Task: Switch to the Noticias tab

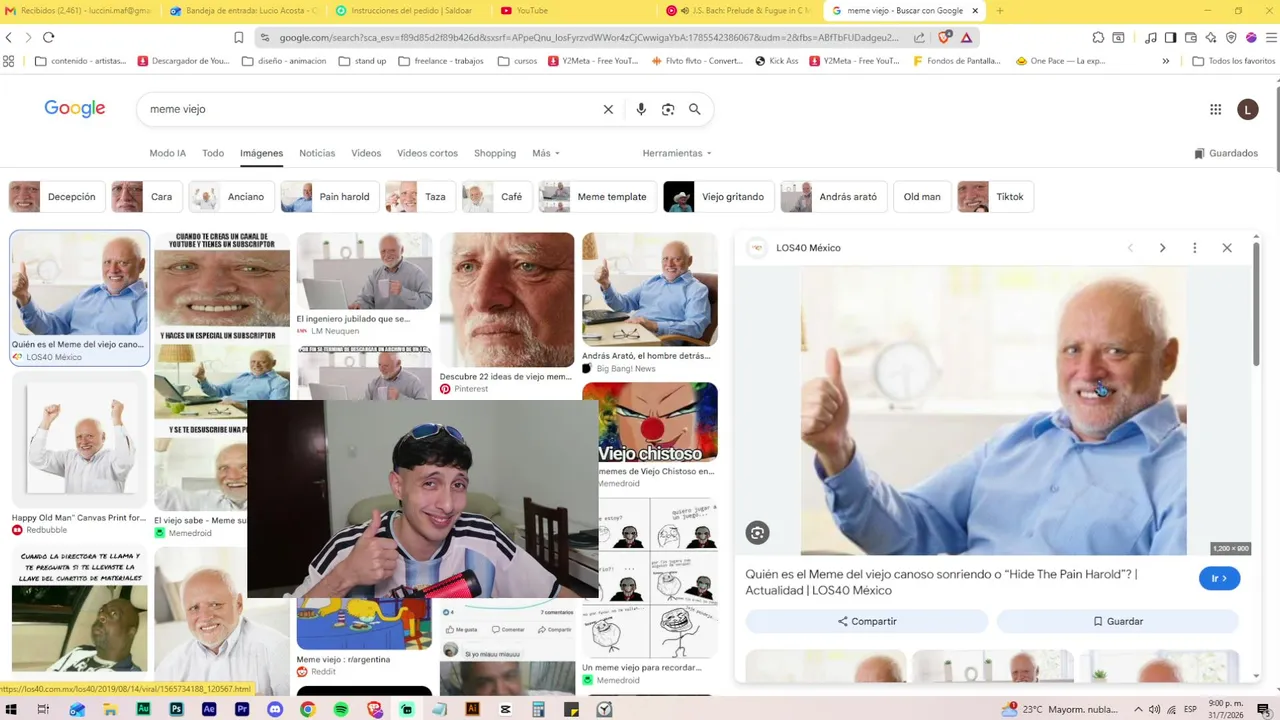Action: point(317,153)
